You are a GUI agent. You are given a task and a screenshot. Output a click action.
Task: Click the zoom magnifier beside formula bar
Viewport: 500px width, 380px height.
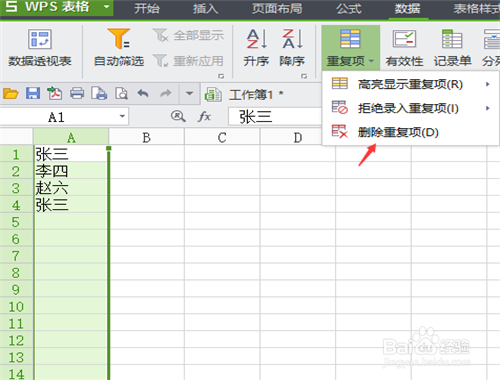click(178, 117)
